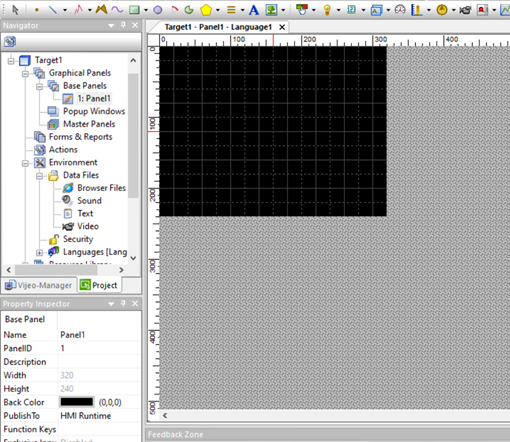Select the Security tree item
Image resolution: width=510 pixels, height=442 pixels.
click(x=78, y=239)
